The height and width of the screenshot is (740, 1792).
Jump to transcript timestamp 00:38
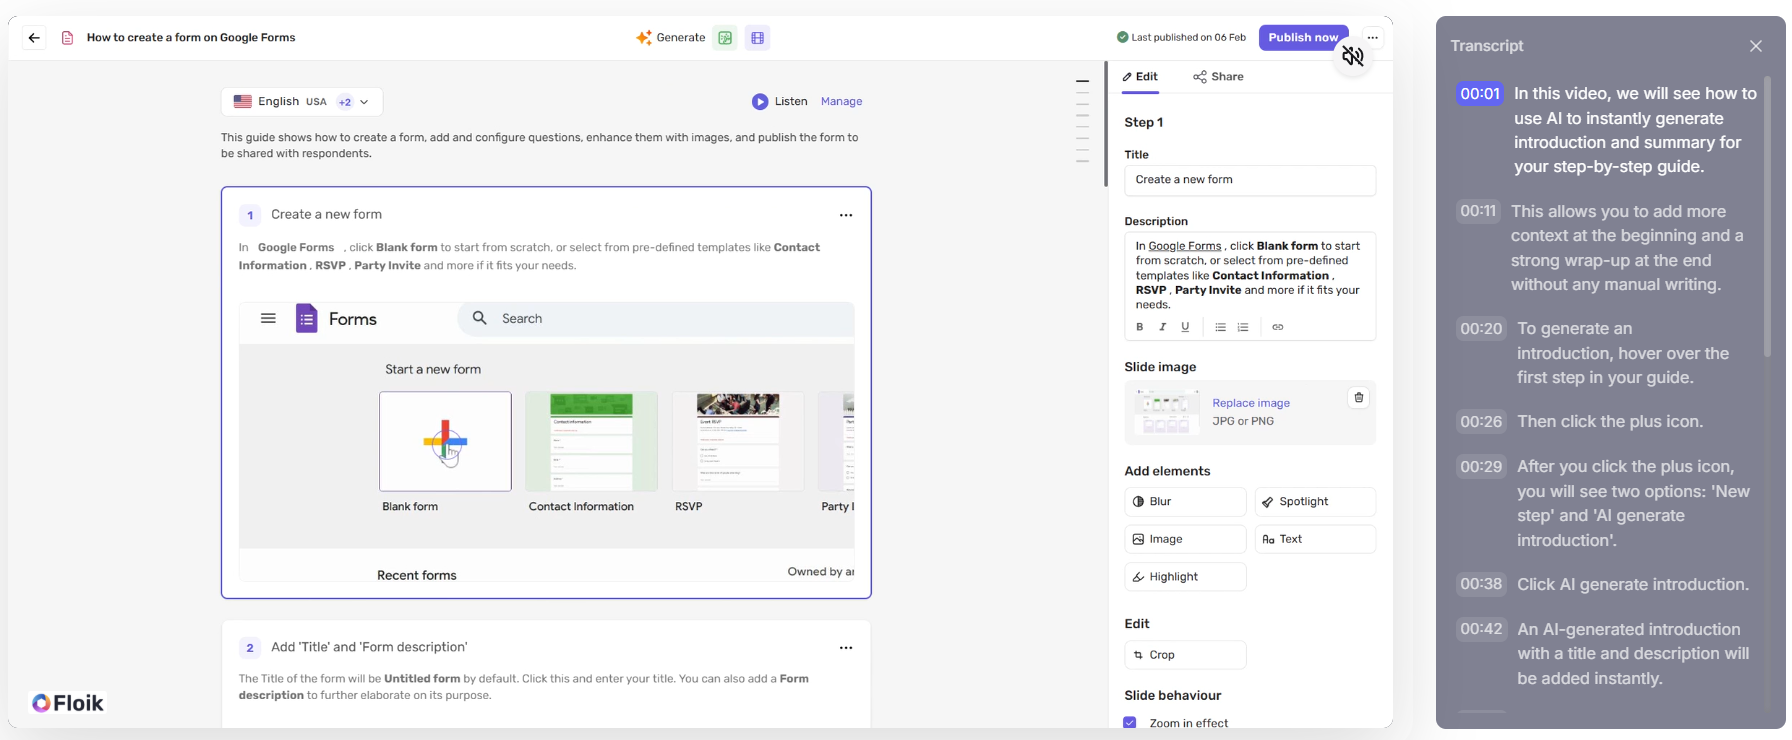tap(1481, 585)
